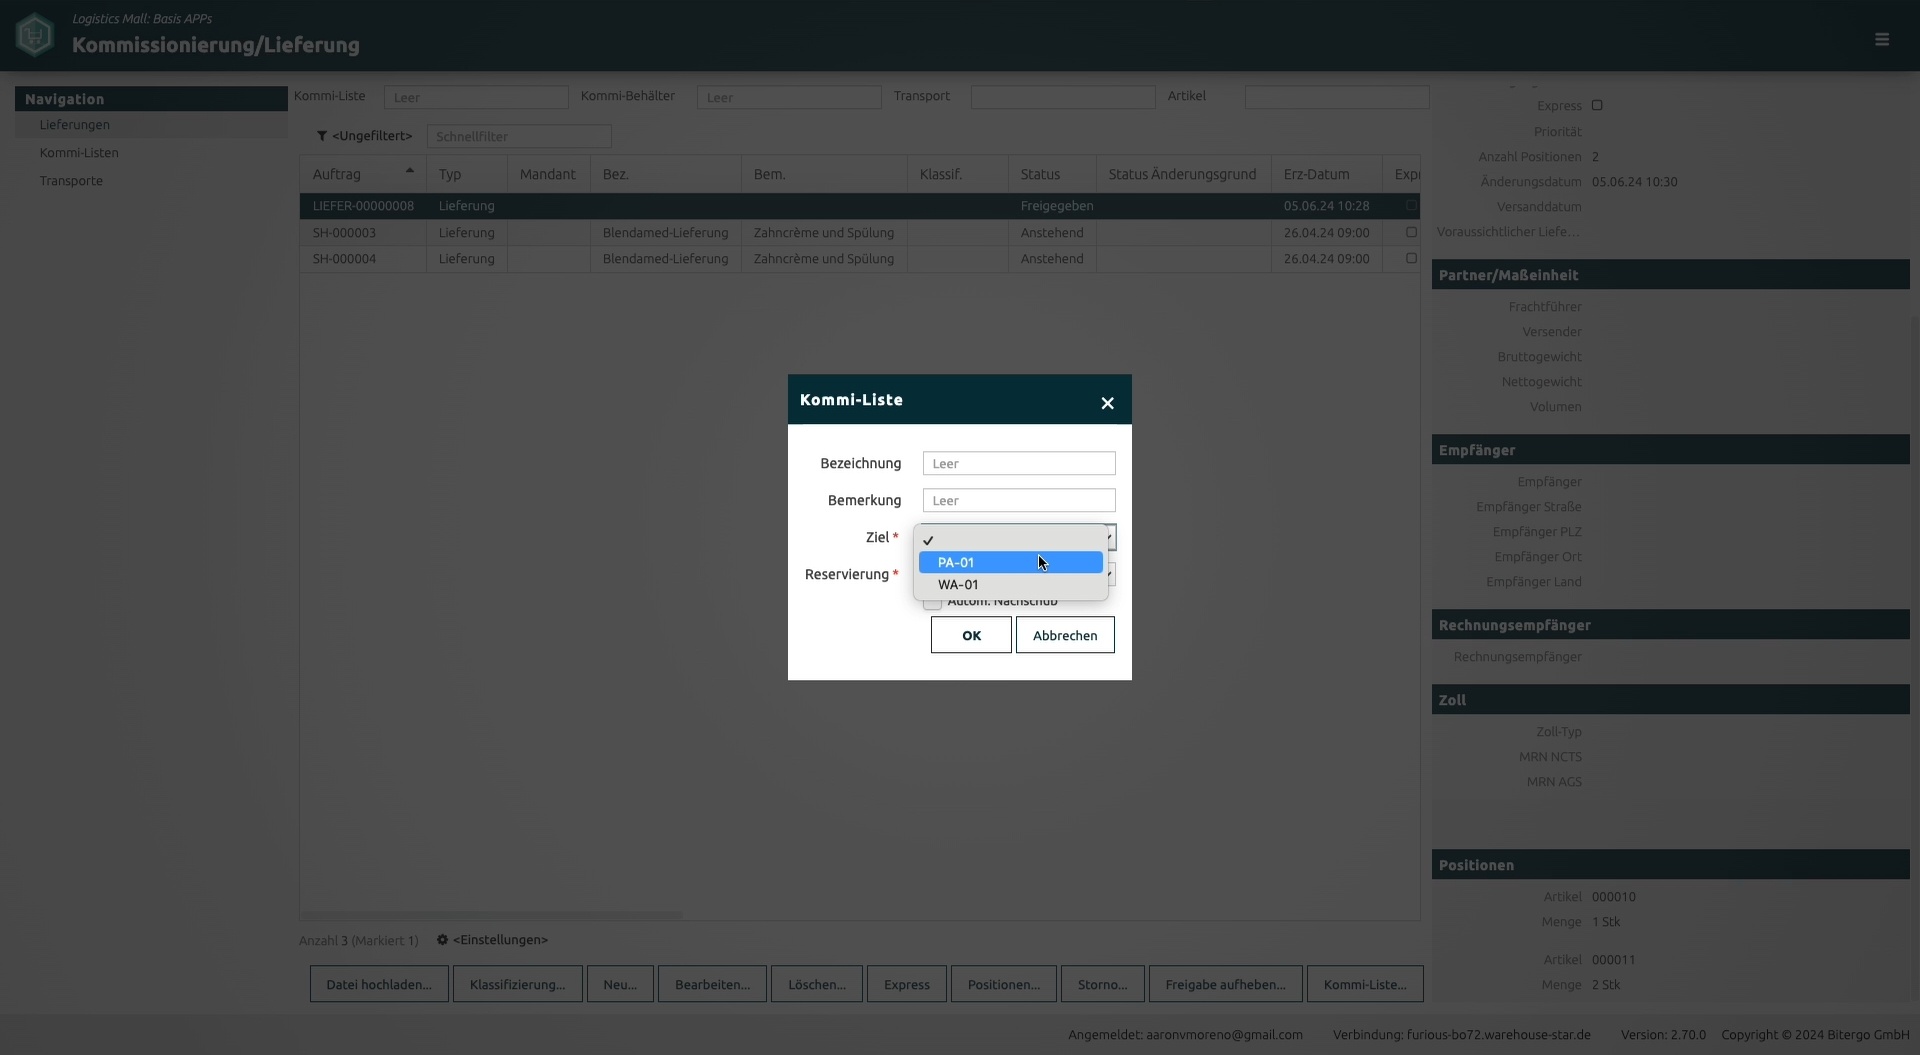This screenshot has width=1920, height=1055.
Task: Click the Zoll section header
Action: (1670, 700)
